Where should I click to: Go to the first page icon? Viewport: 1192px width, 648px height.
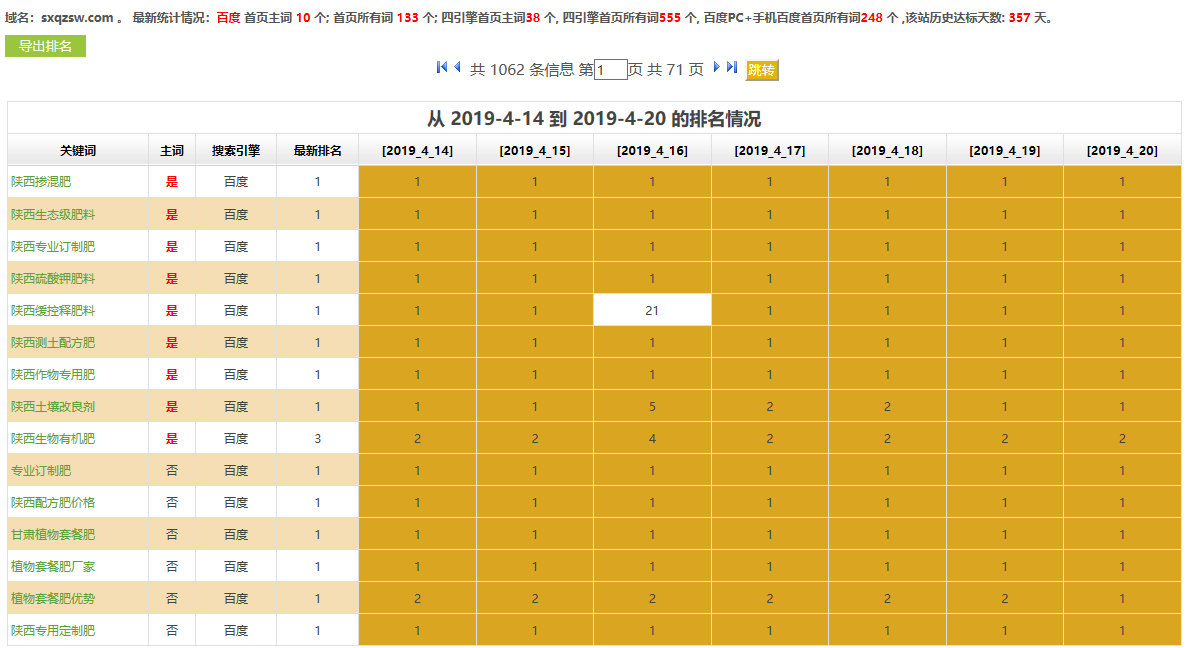442,67
